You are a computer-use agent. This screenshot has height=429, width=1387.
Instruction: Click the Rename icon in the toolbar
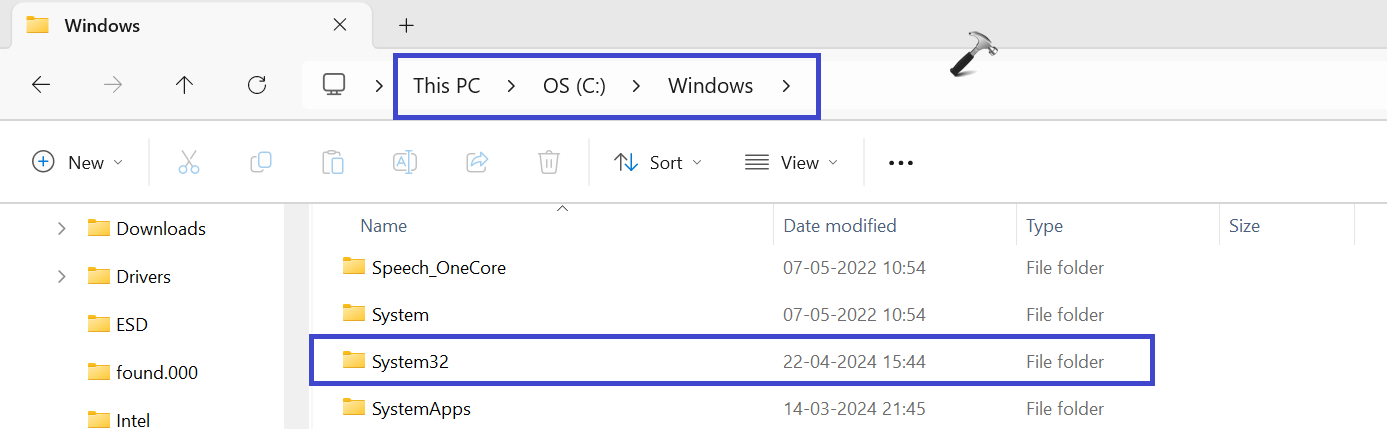click(x=405, y=162)
